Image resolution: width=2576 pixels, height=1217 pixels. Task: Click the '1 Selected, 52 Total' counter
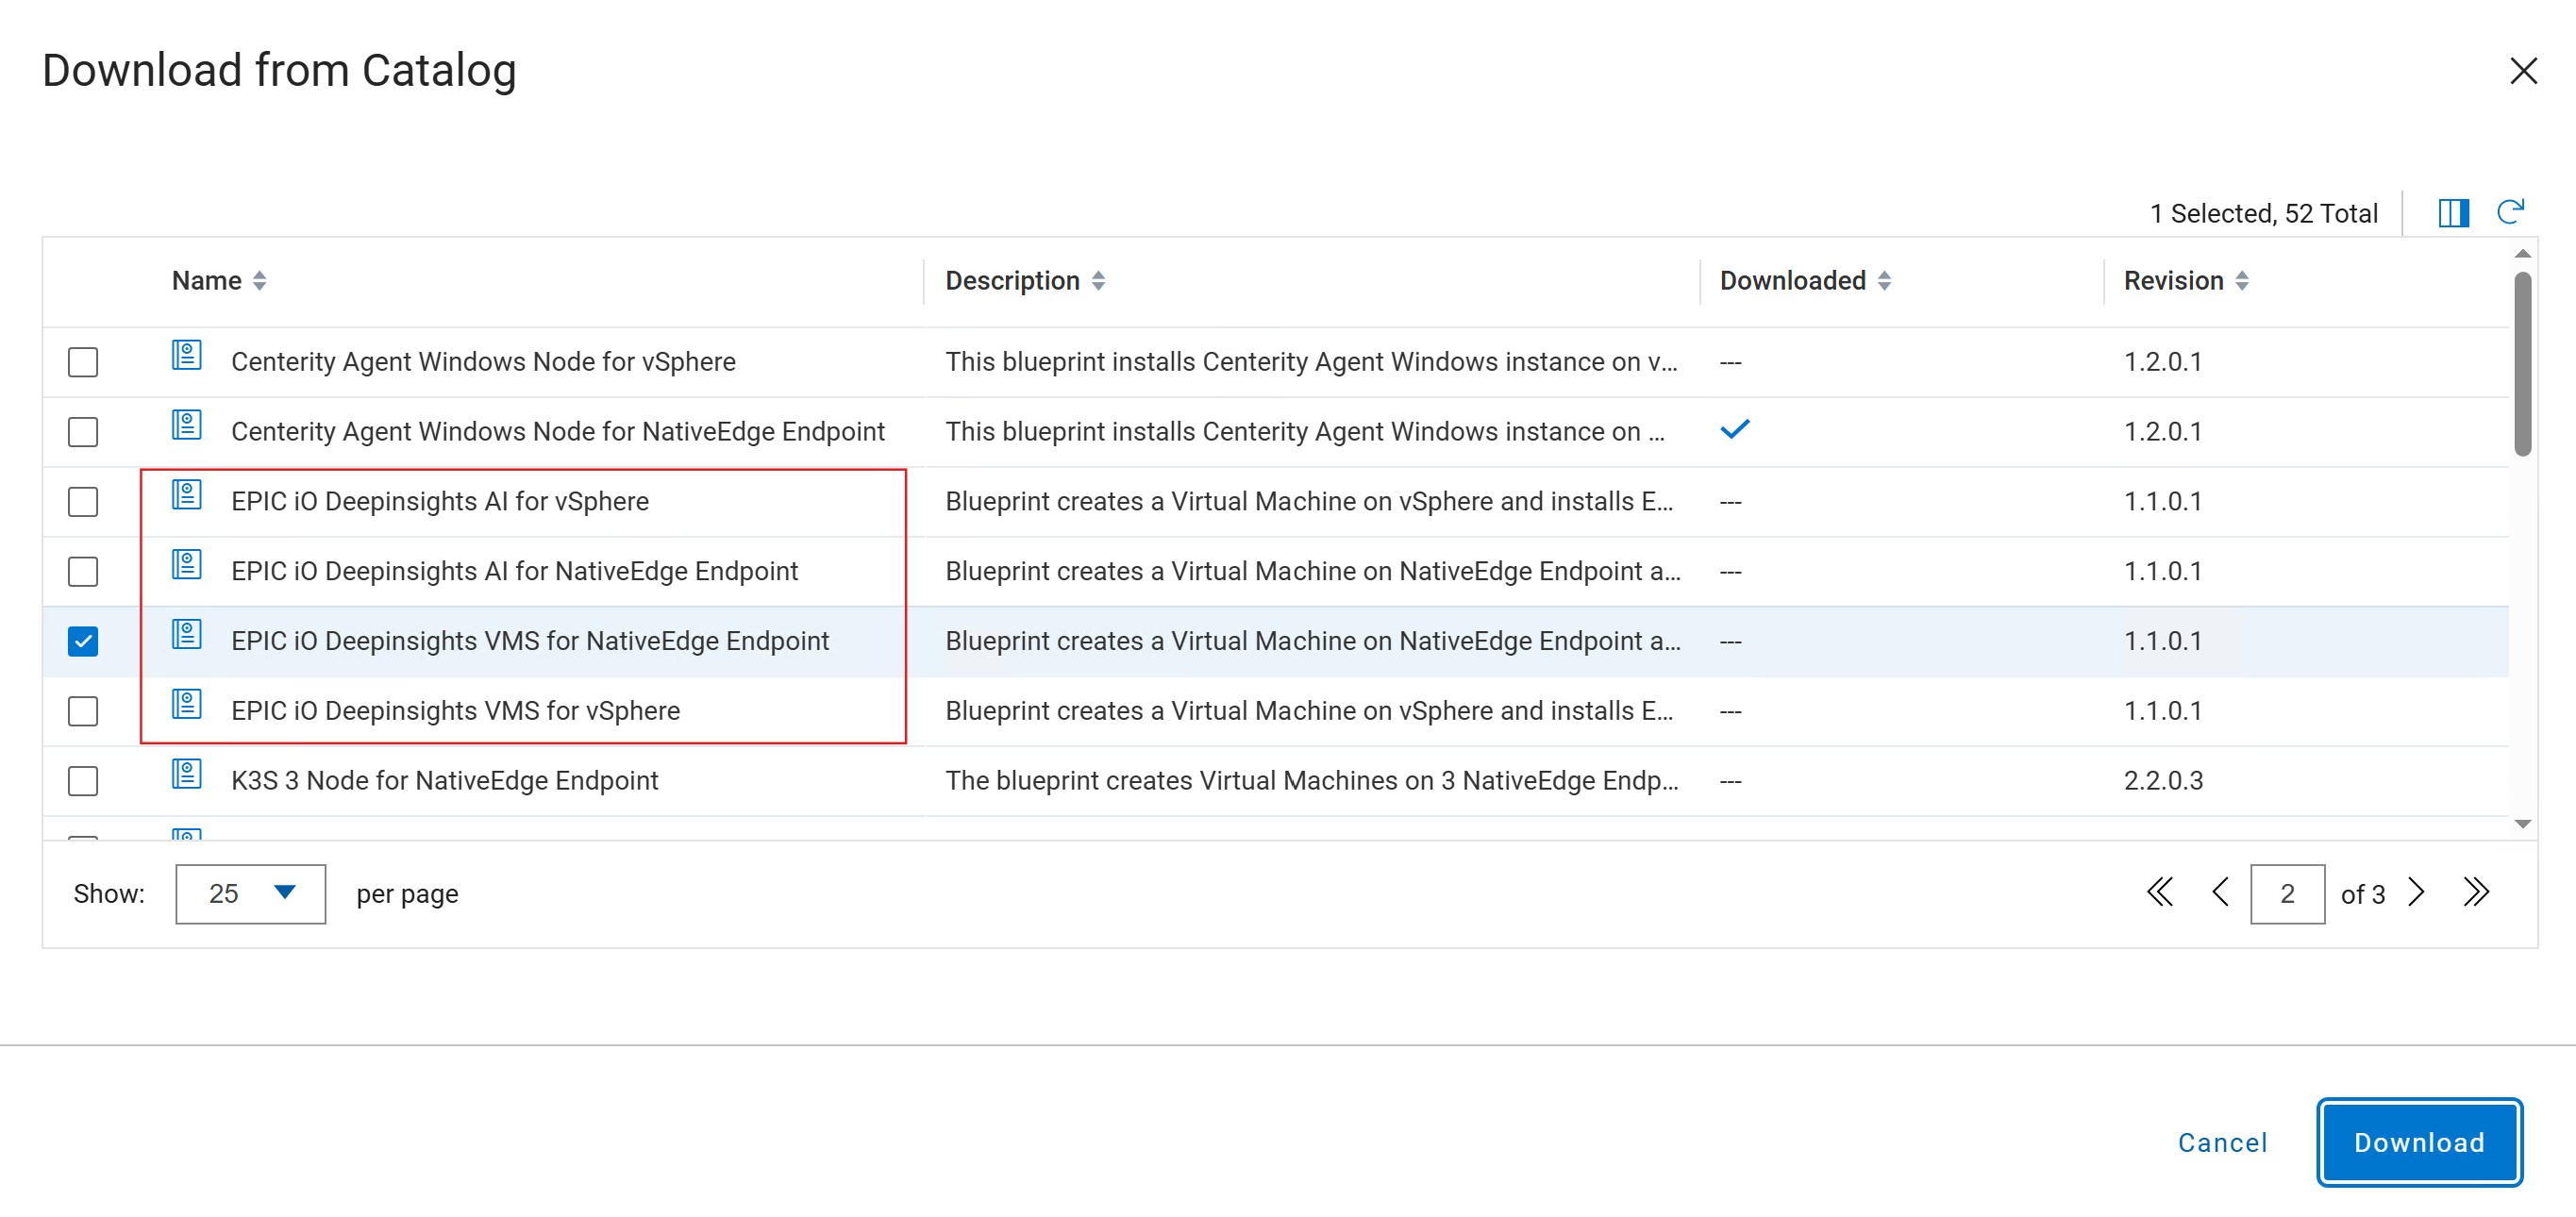coord(2263,214)
